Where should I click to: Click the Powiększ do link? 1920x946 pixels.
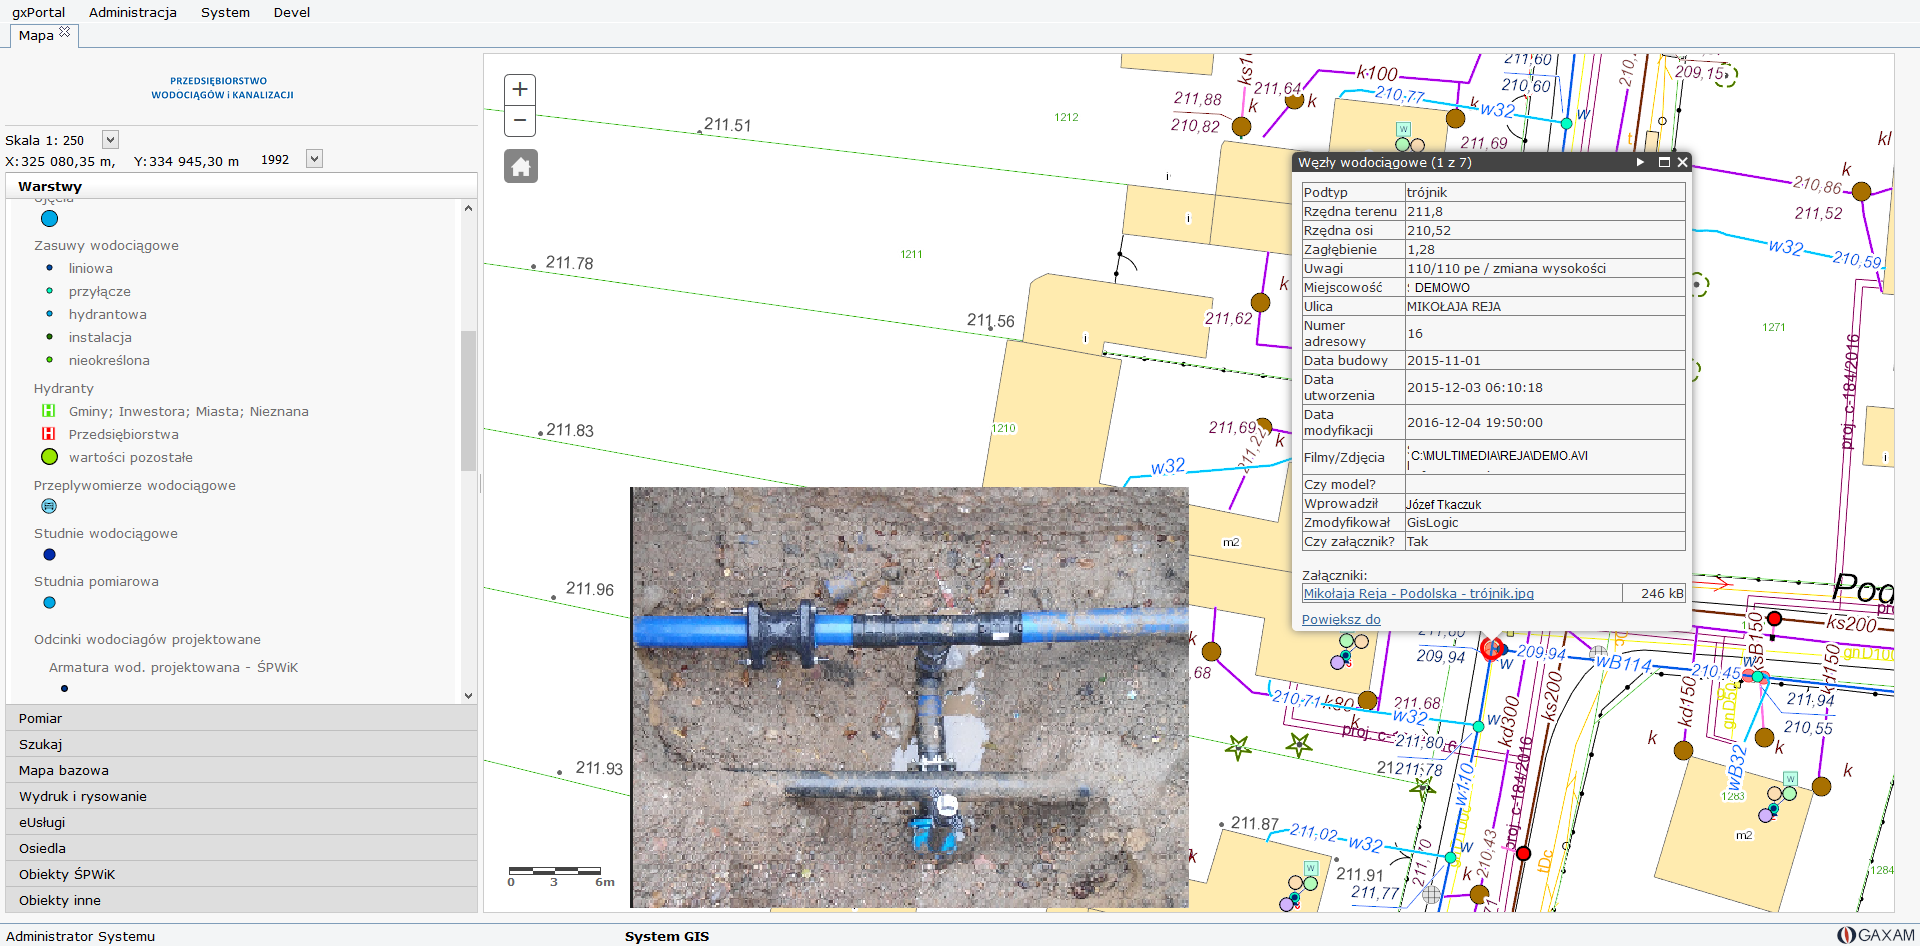pos(1341,619)
